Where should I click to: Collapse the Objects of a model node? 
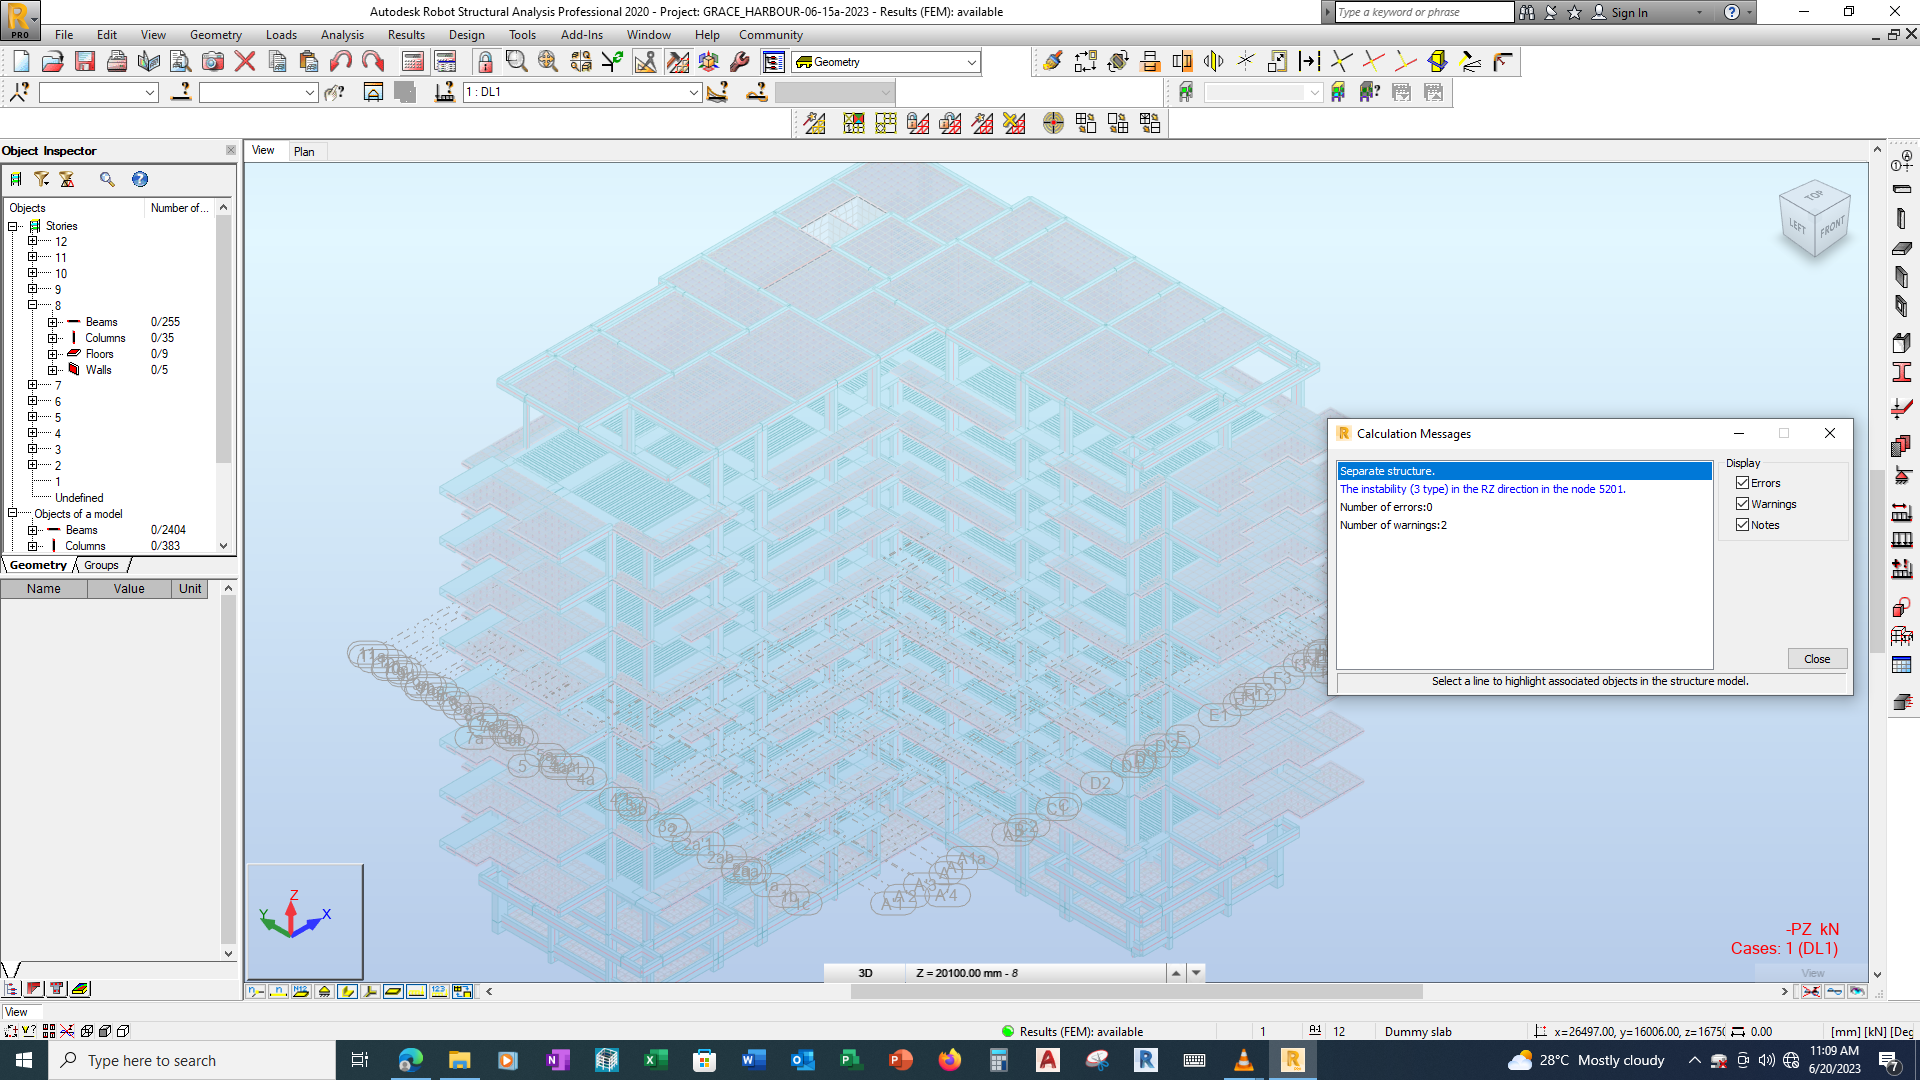coord(13,513)
